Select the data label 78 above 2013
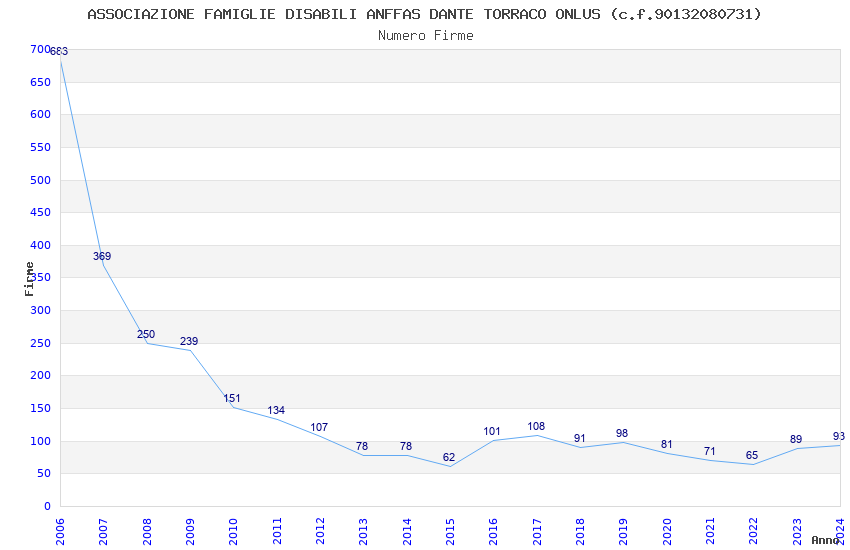Screen dimensions: 850x550 click(362, 447)
